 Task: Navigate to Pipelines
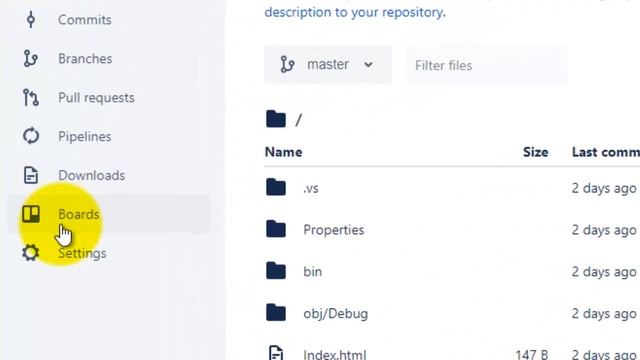[84, 136]
